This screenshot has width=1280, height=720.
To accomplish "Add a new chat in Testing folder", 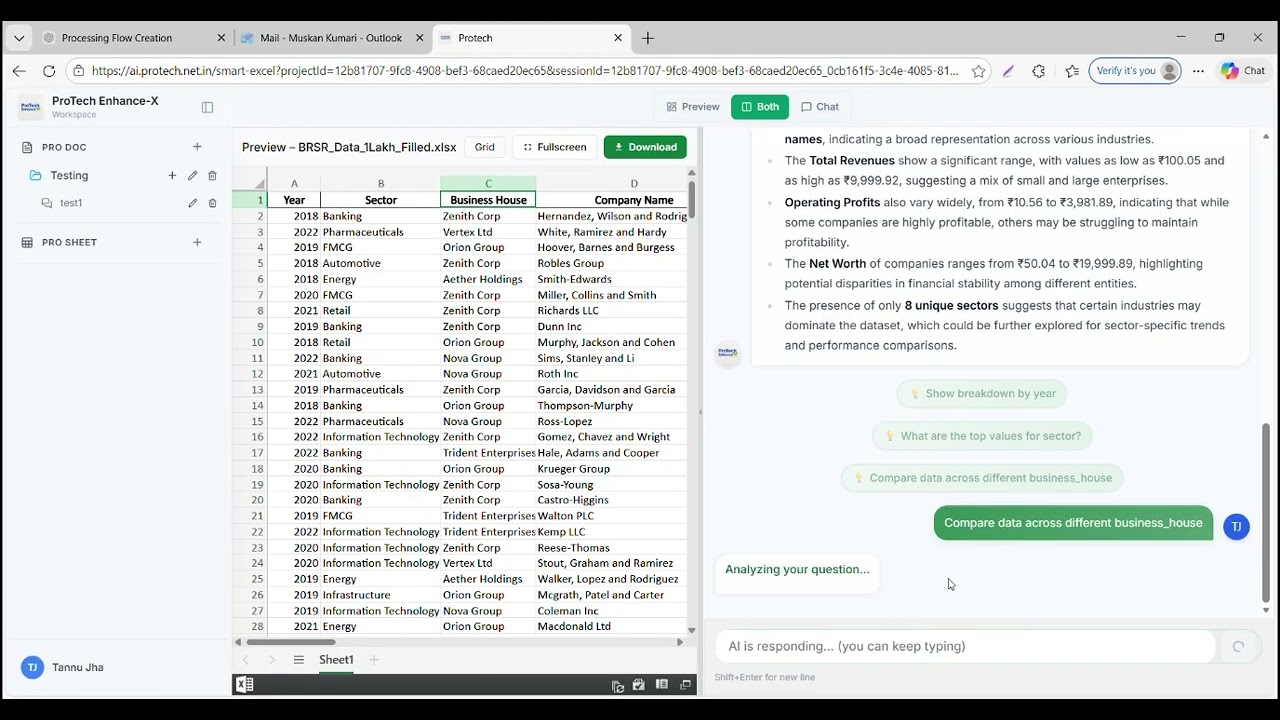I will point(172,176).
